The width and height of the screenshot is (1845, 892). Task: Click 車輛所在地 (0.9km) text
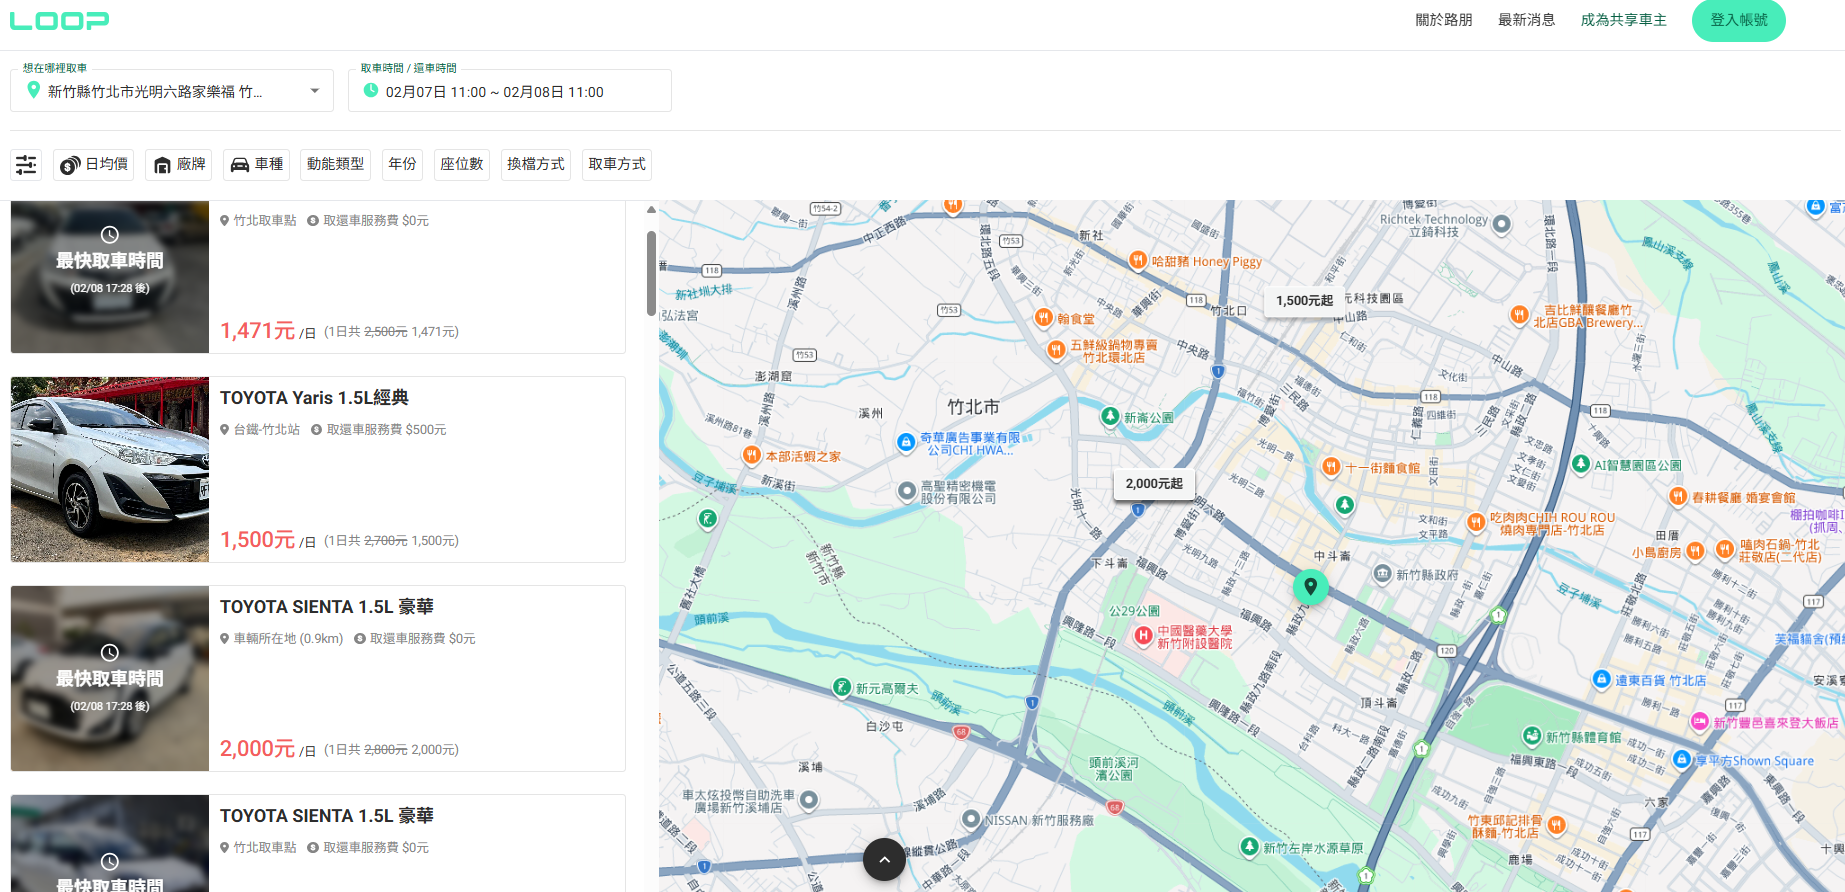pos(288,639)
